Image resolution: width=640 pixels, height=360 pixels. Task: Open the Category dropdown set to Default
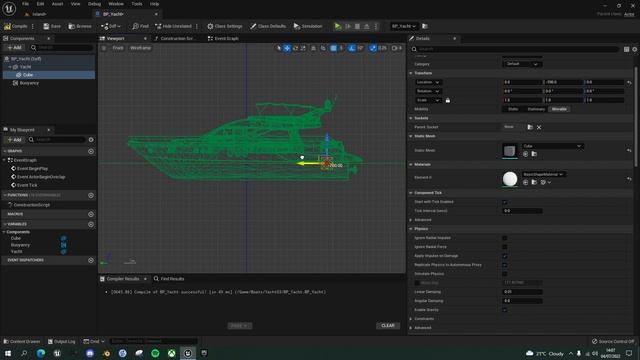[x=522, y=64]
